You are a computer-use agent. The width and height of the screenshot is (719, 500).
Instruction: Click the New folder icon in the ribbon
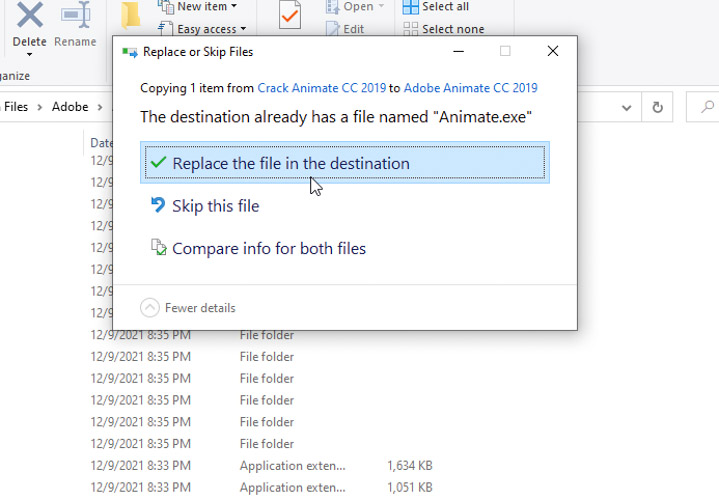pyautogui.click(x=131, y=15)
